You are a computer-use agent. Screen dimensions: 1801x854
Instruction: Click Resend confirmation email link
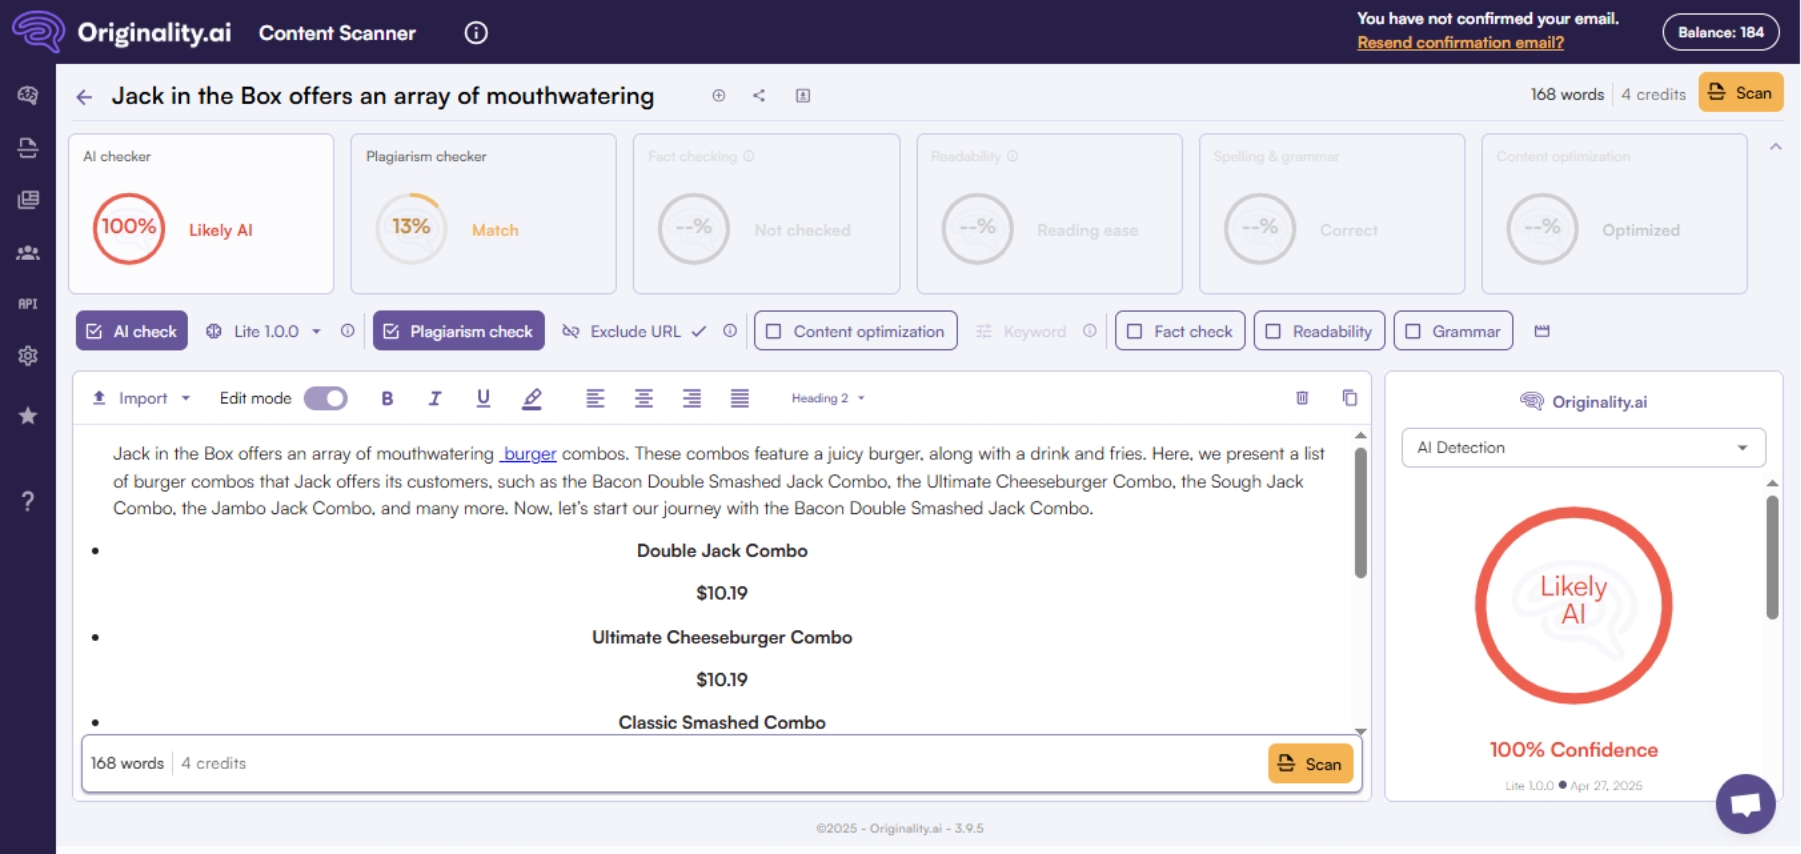pos(1460,42)
